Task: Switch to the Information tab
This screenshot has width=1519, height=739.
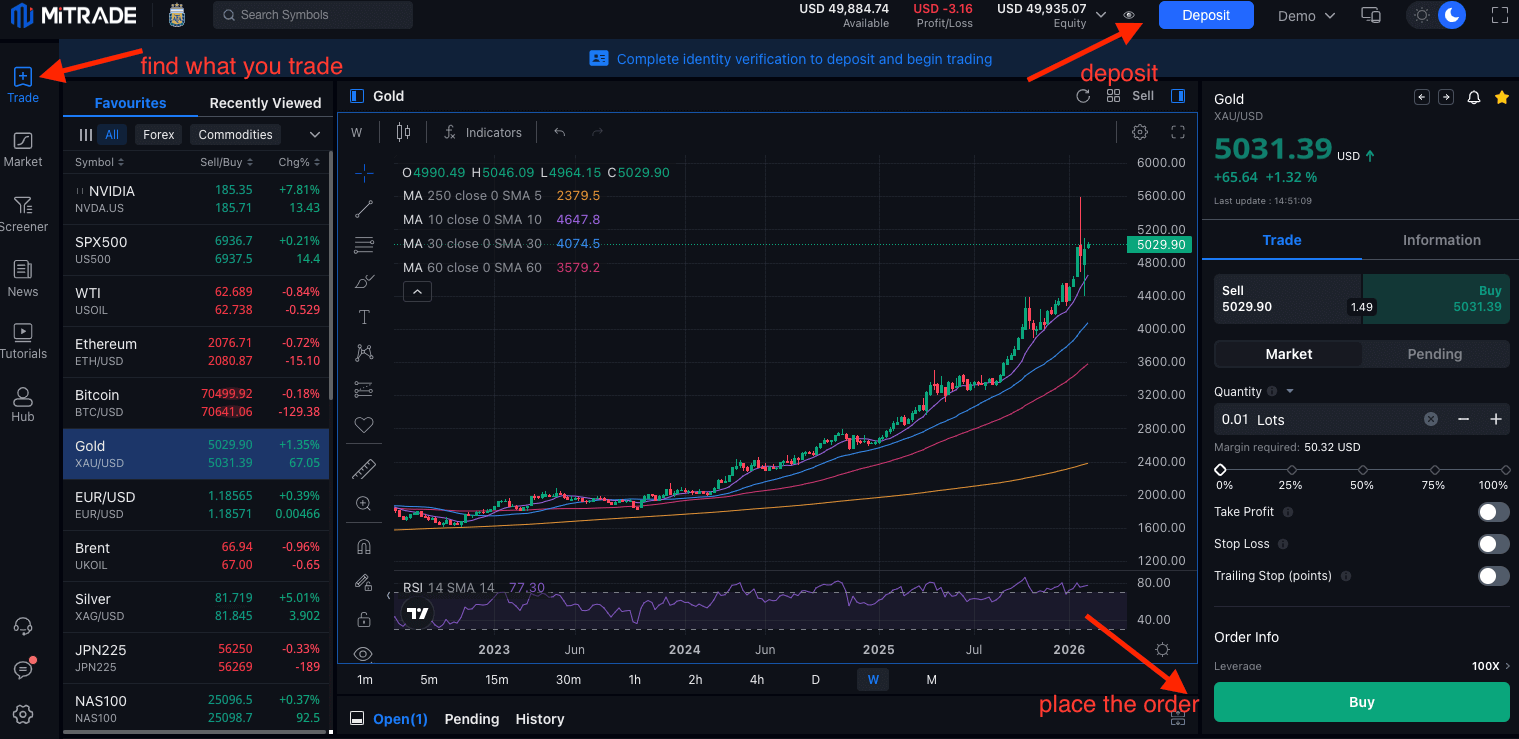Action: (x=1441, y=240)
